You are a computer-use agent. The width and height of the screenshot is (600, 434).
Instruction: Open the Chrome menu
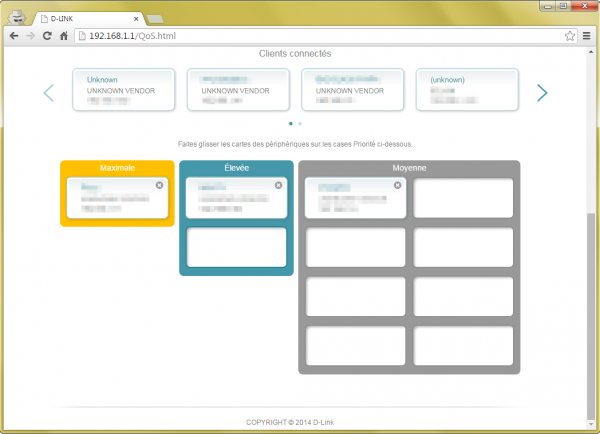586,35
